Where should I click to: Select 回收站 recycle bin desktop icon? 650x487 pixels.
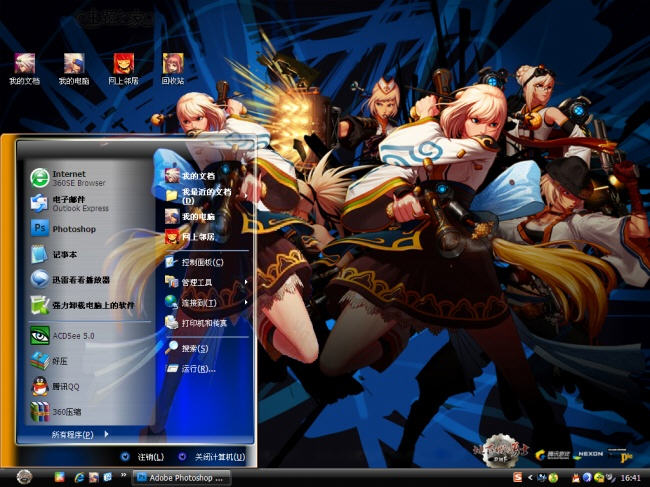click(173, 69)
